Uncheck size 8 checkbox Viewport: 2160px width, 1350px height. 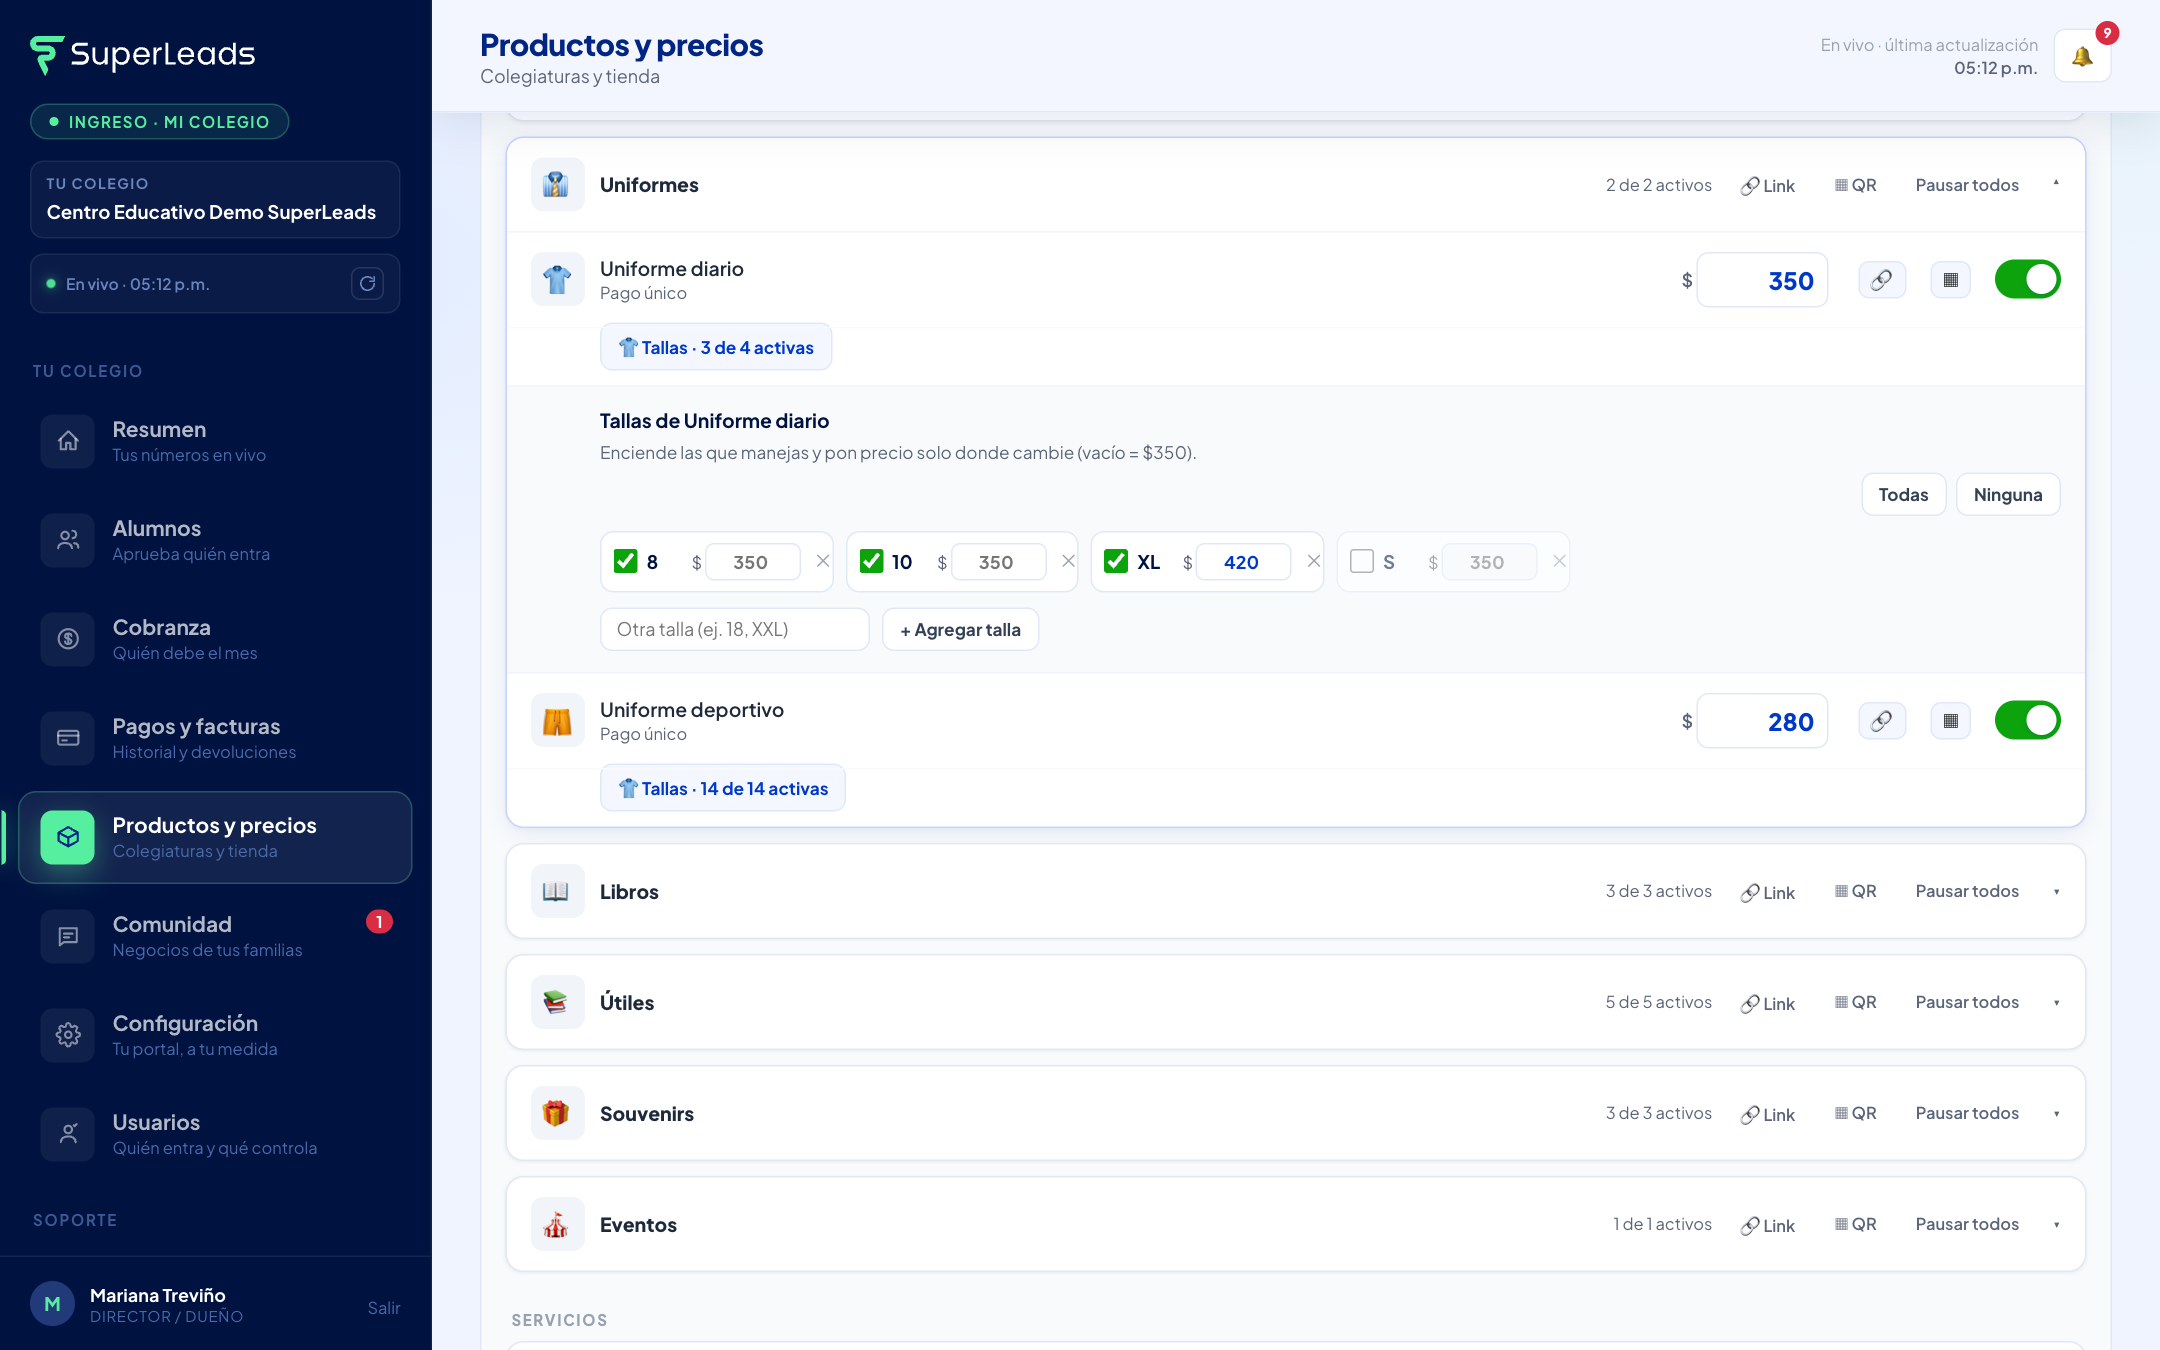[x=626, y=561]
